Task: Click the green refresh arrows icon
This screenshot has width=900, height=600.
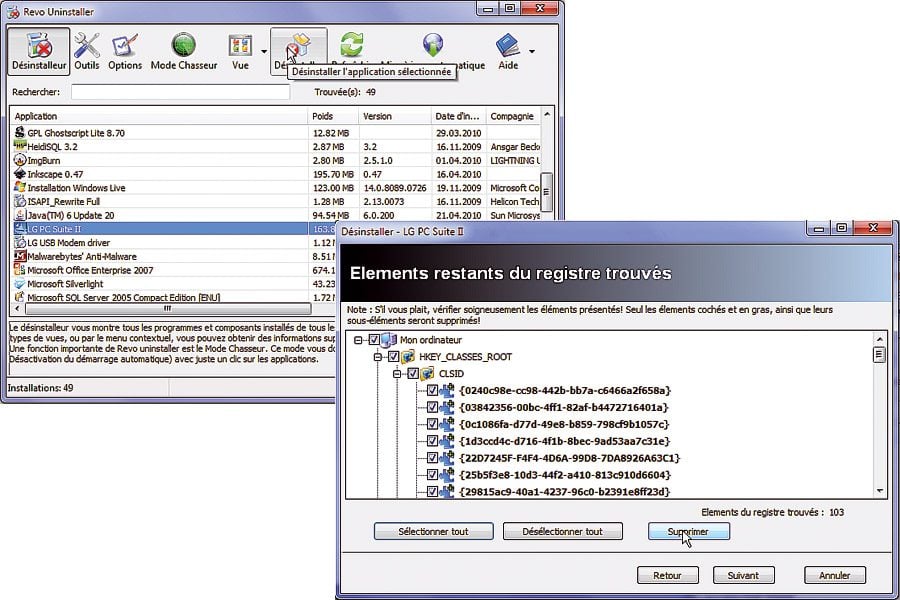Action: click(351, 45)
